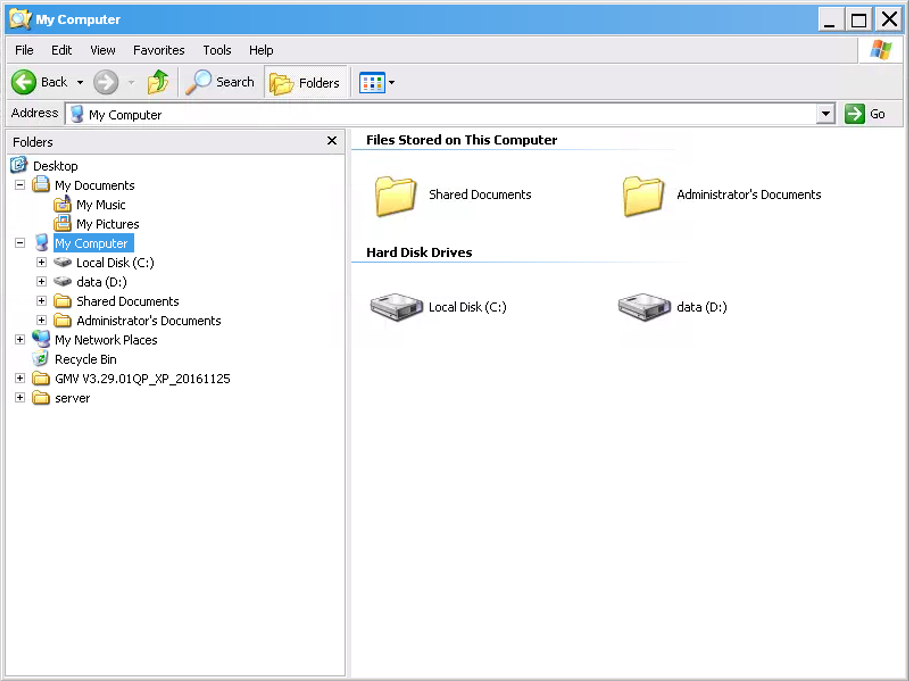Click the Up folder icon in toolbar
Viewport: 909px width, 681px height.
click(x=158, y=82)
